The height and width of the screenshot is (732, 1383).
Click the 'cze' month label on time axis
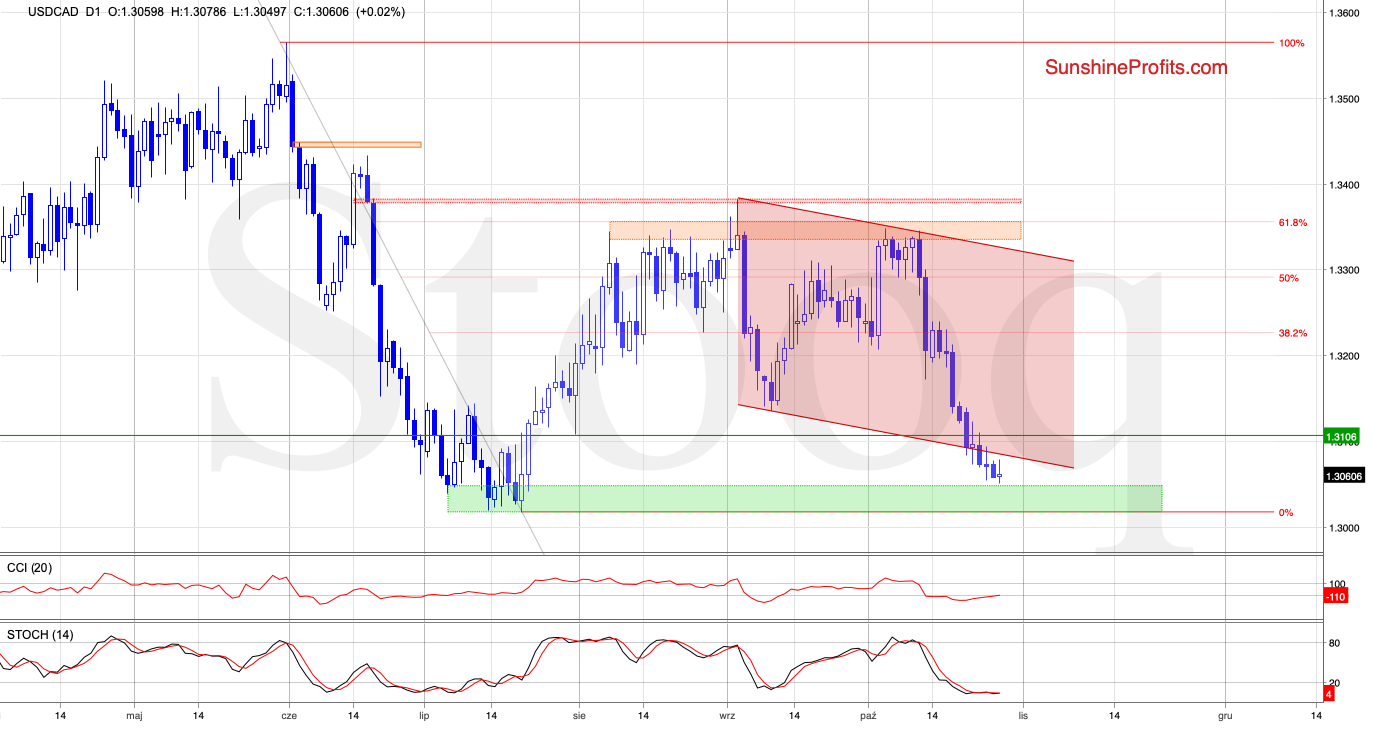pos(289,716)
